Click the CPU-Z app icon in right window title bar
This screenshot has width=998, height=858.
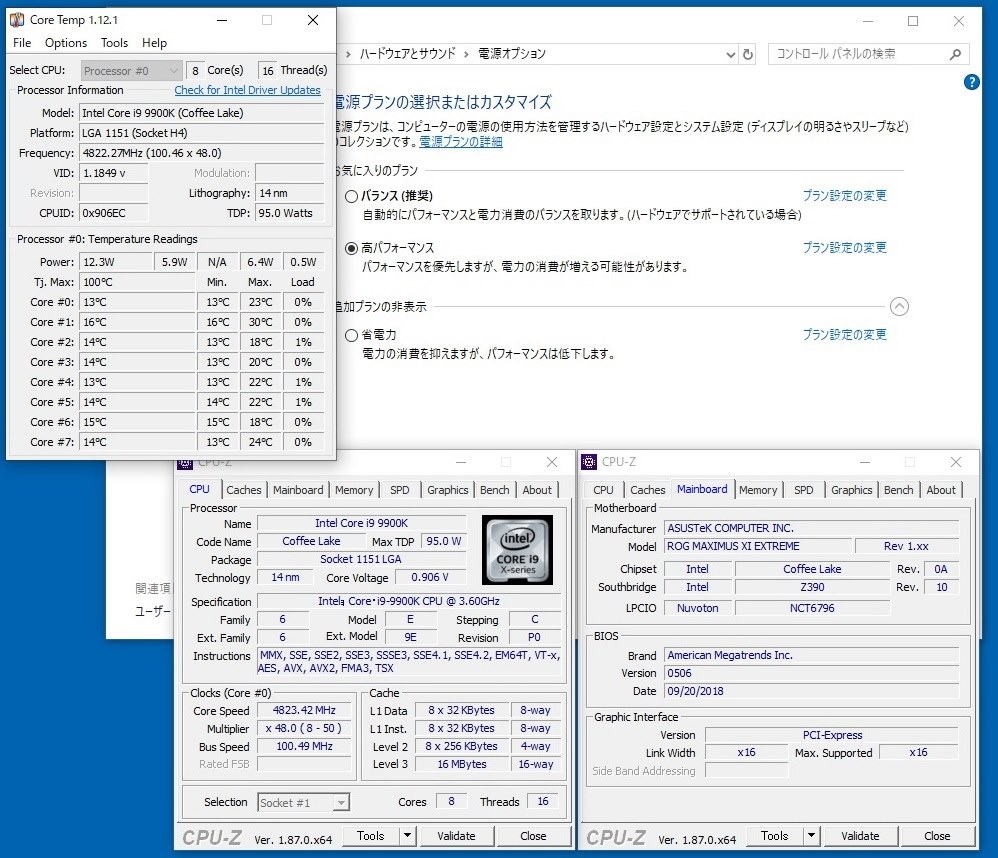pos(589,461)
